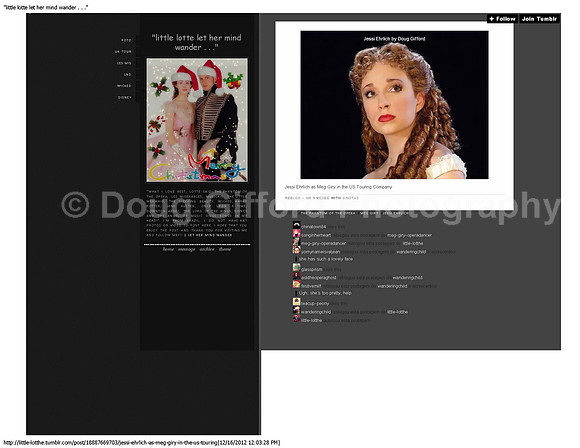
Task: Open the Jessi Ehrlich photo post image
Action: (394, 105)
